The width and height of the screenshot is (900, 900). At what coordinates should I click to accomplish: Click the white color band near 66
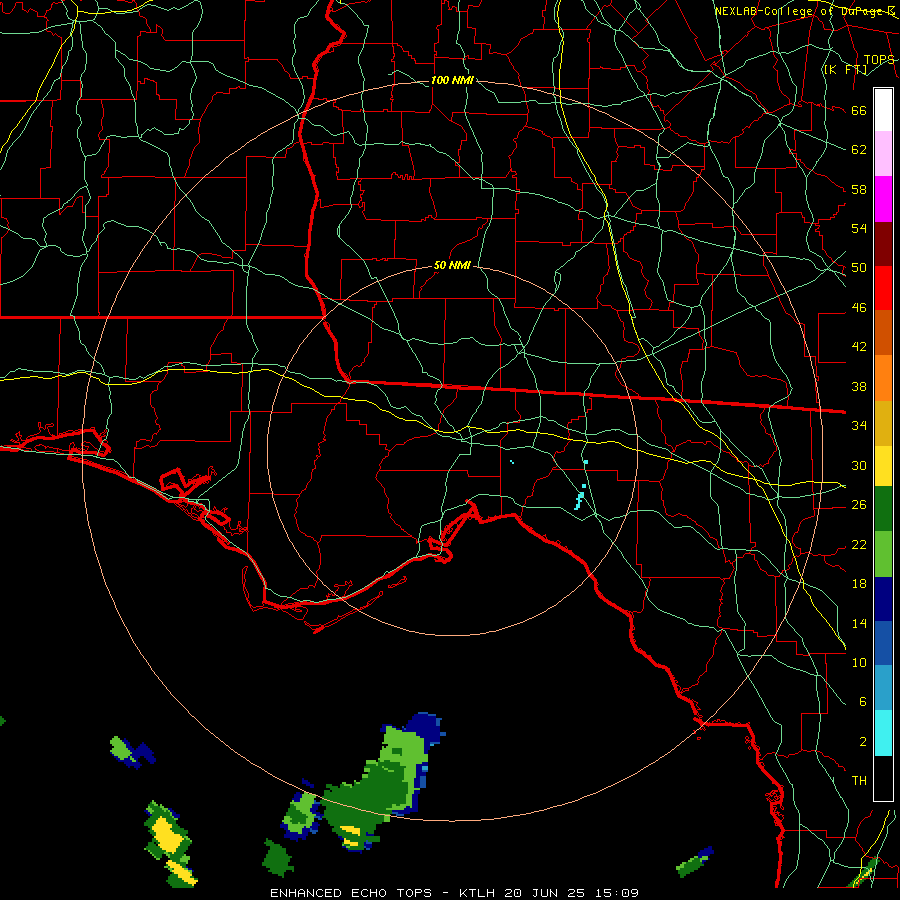point(883,110)
